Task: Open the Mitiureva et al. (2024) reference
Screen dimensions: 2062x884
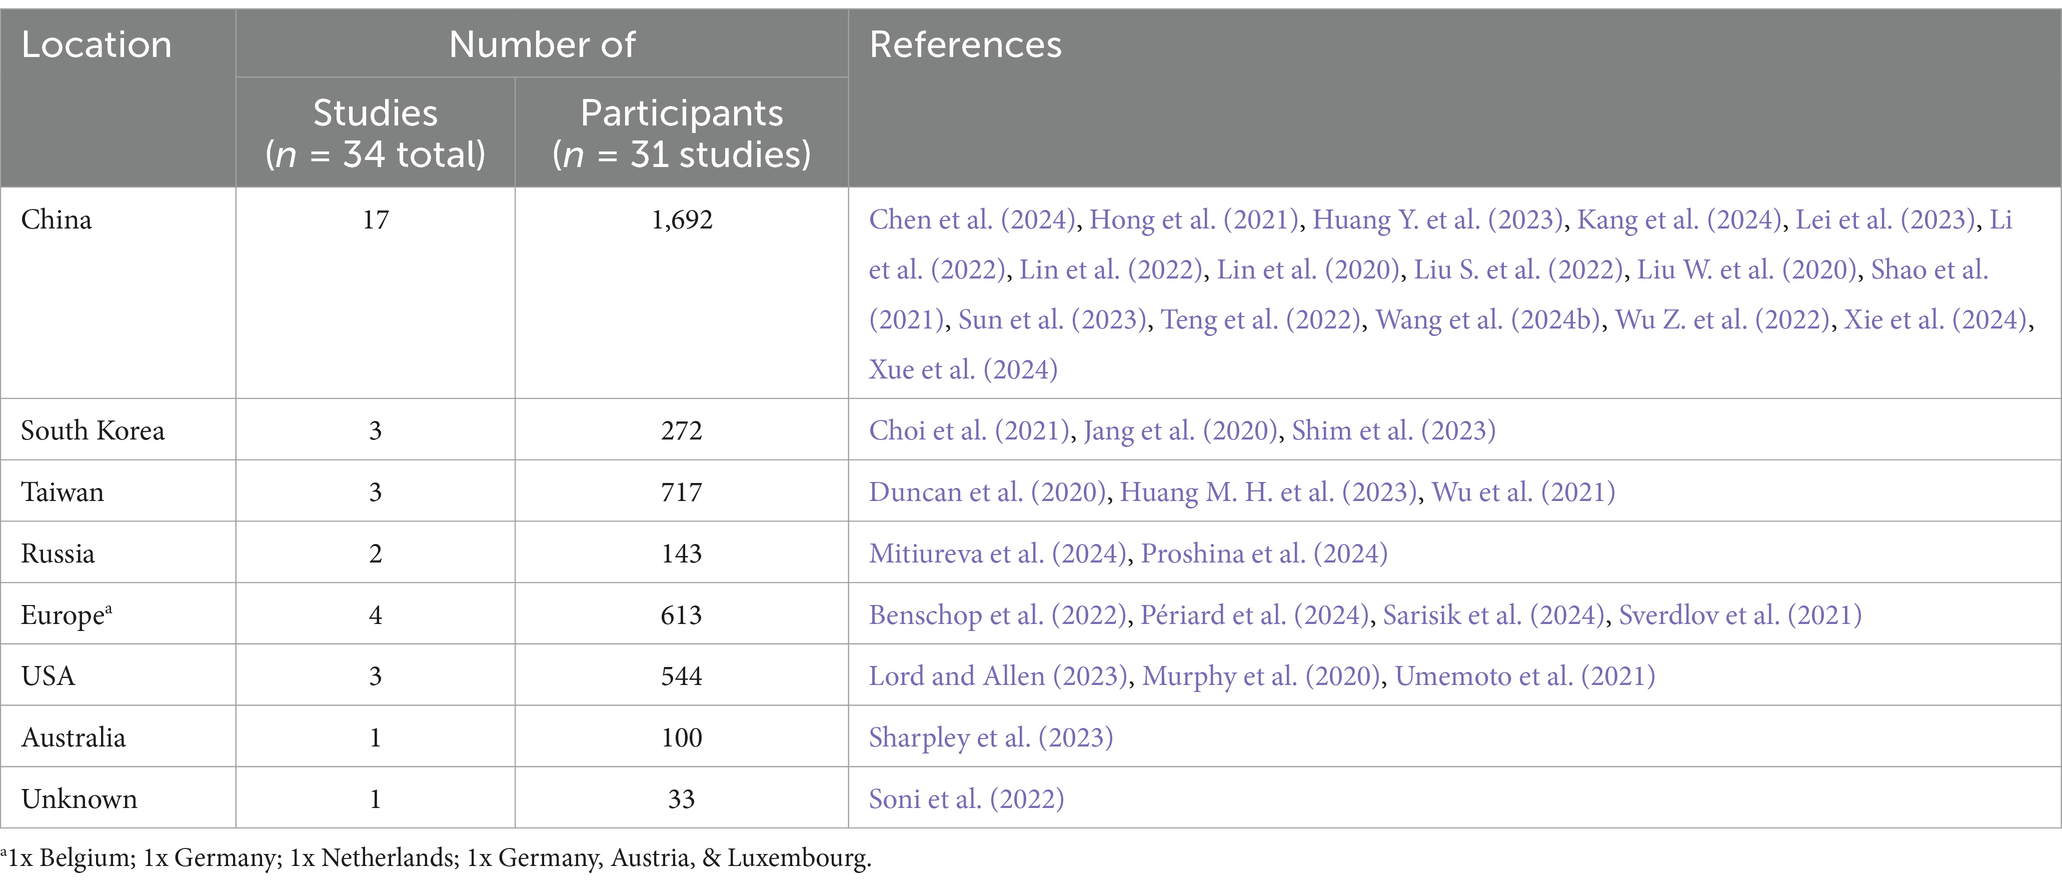Action: pyautogui.click(x=998, y=554)
